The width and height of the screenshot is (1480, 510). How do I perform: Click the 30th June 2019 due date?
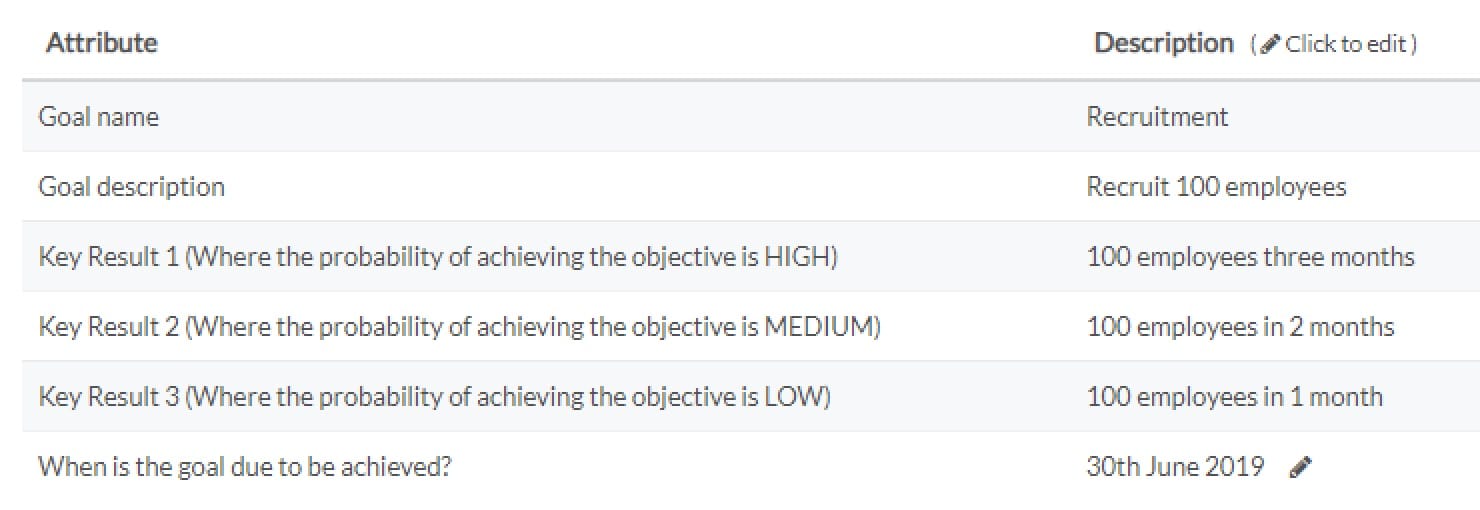[1175, 467]
